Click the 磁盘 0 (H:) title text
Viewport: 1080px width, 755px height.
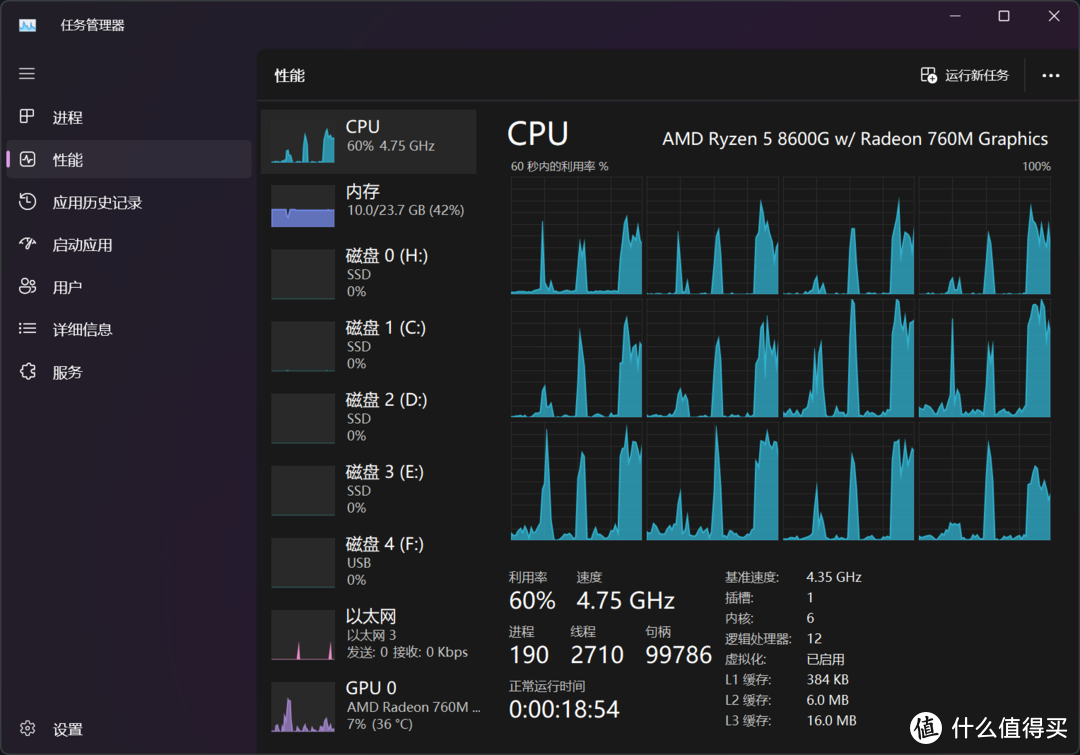[x=386, y=256]
